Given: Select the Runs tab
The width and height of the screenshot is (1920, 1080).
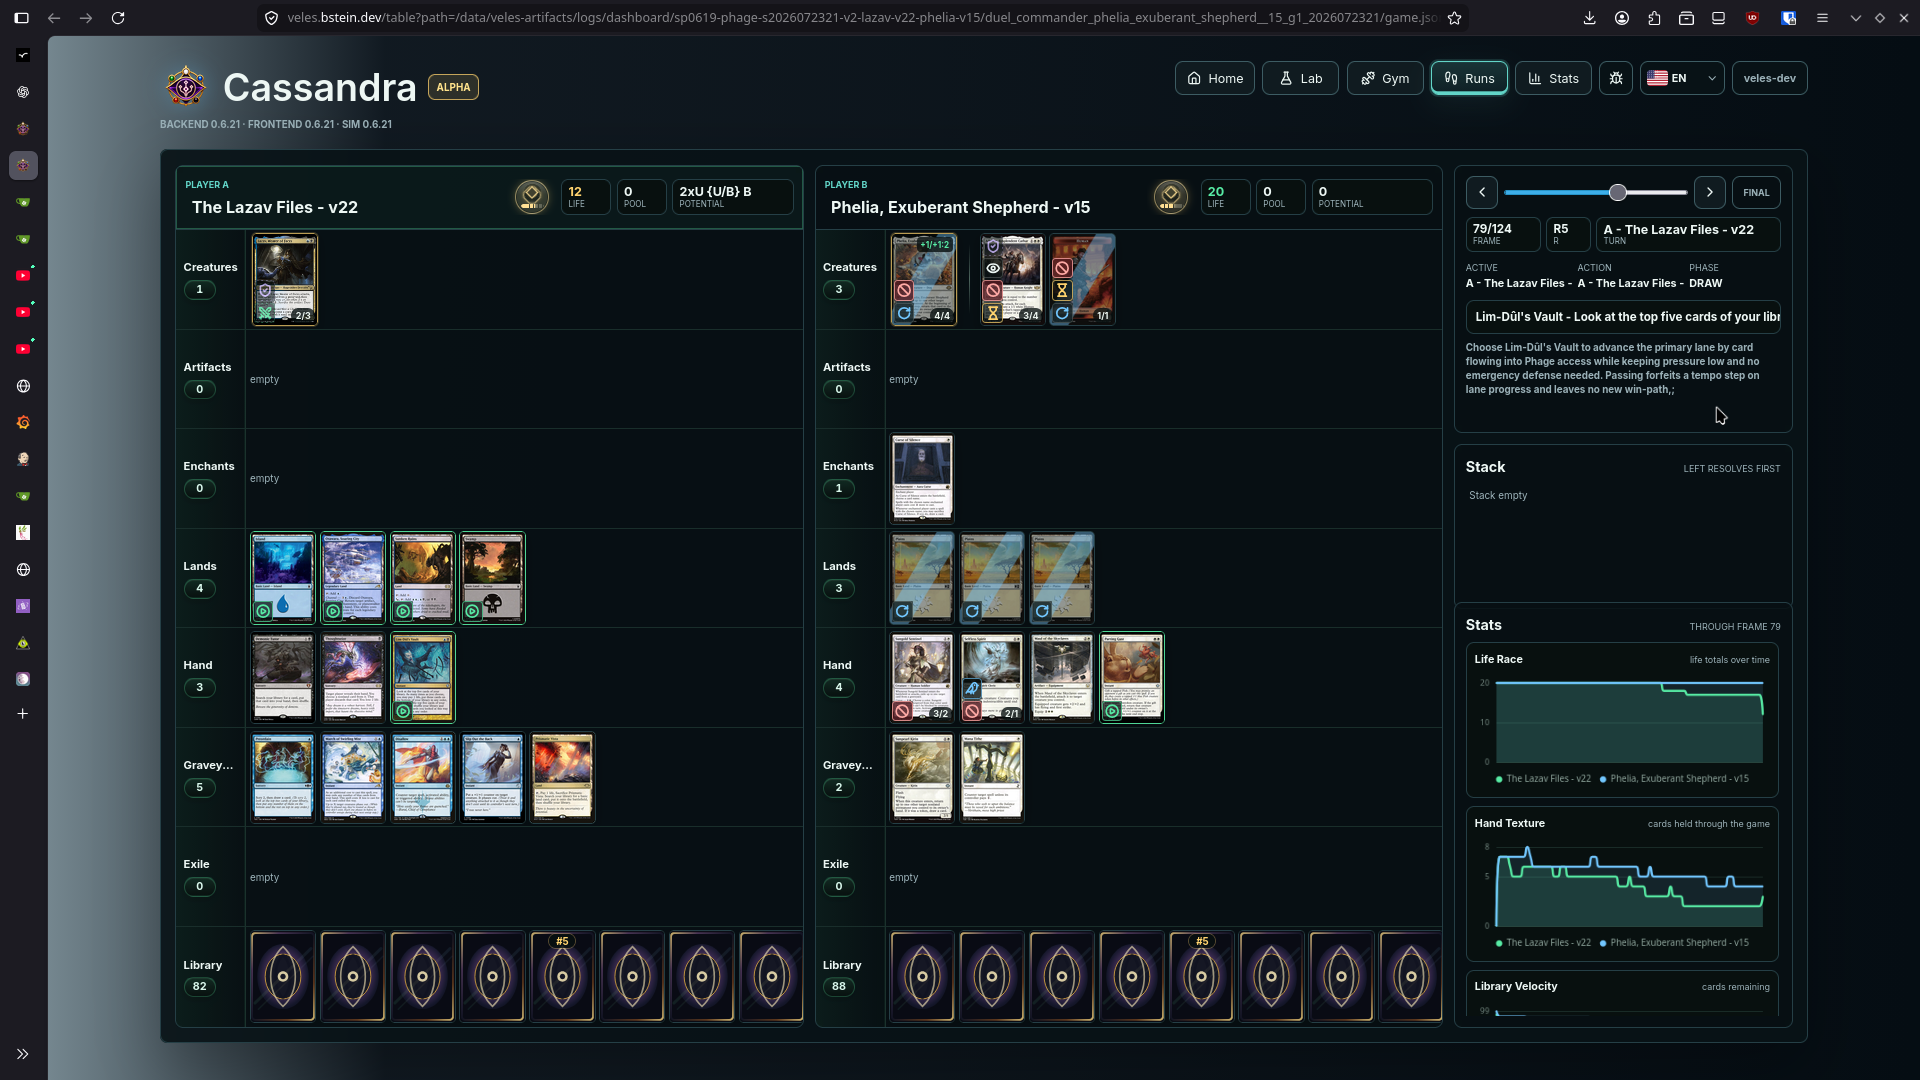Looking at the screenshot, I should tap(1469, 78).
